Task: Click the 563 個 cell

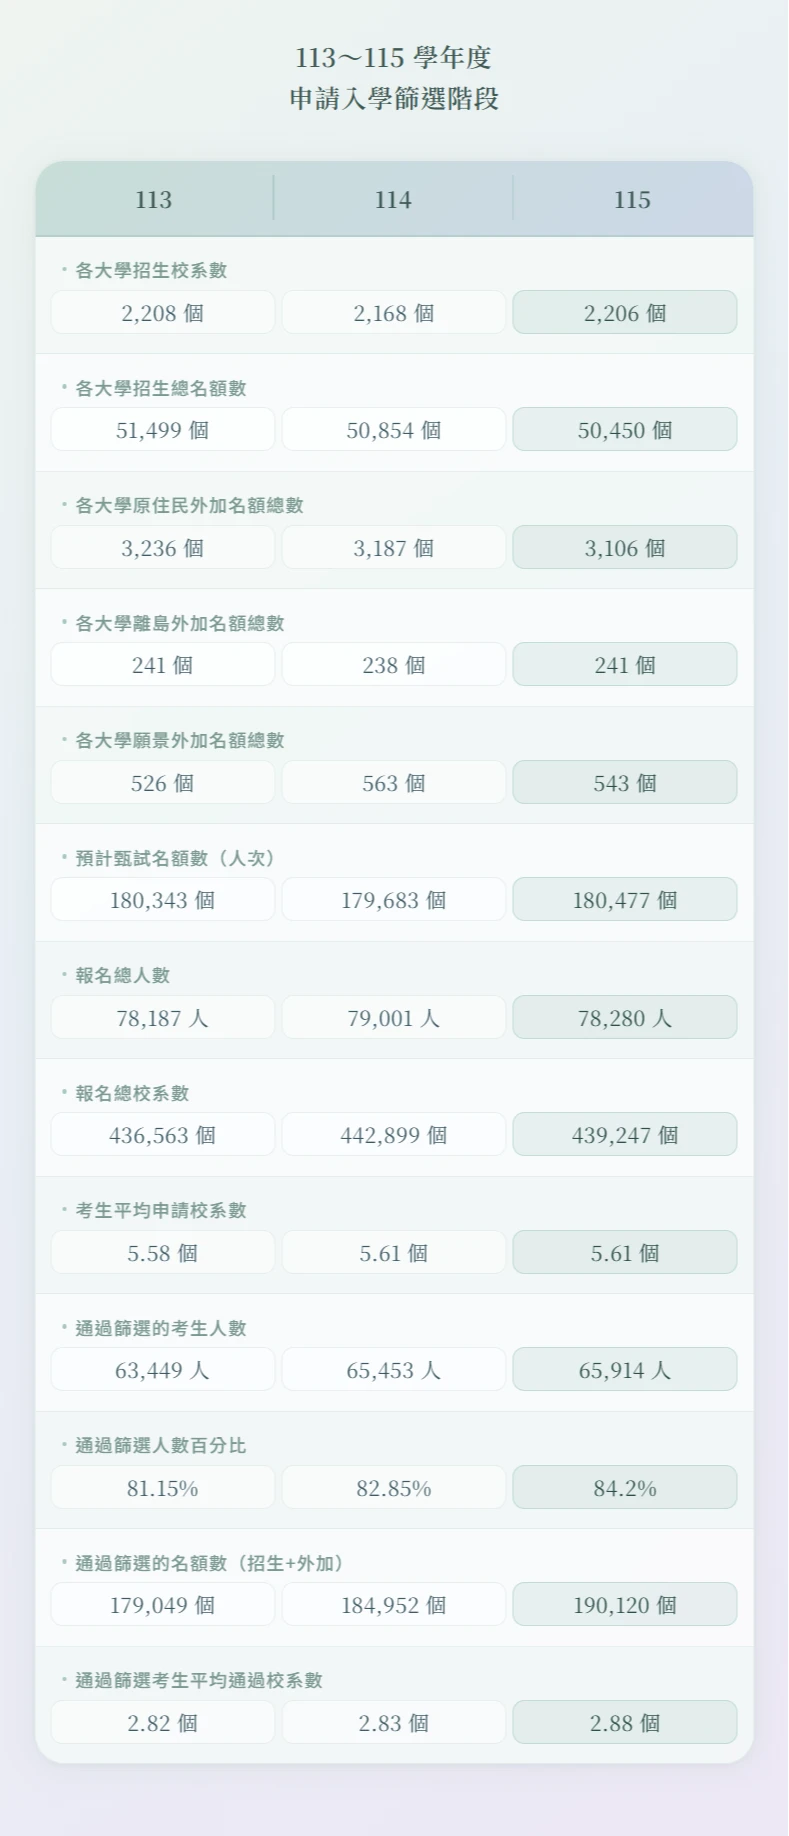Action: pos(394,783)
